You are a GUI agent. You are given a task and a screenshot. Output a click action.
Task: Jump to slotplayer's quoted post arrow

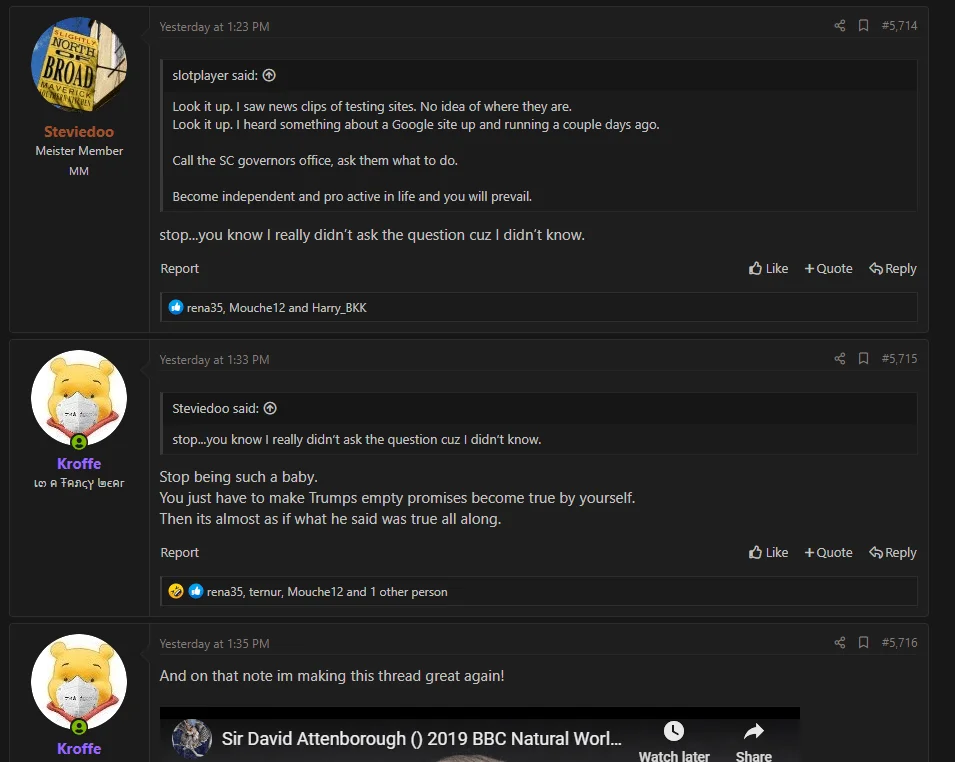point(269,76)
